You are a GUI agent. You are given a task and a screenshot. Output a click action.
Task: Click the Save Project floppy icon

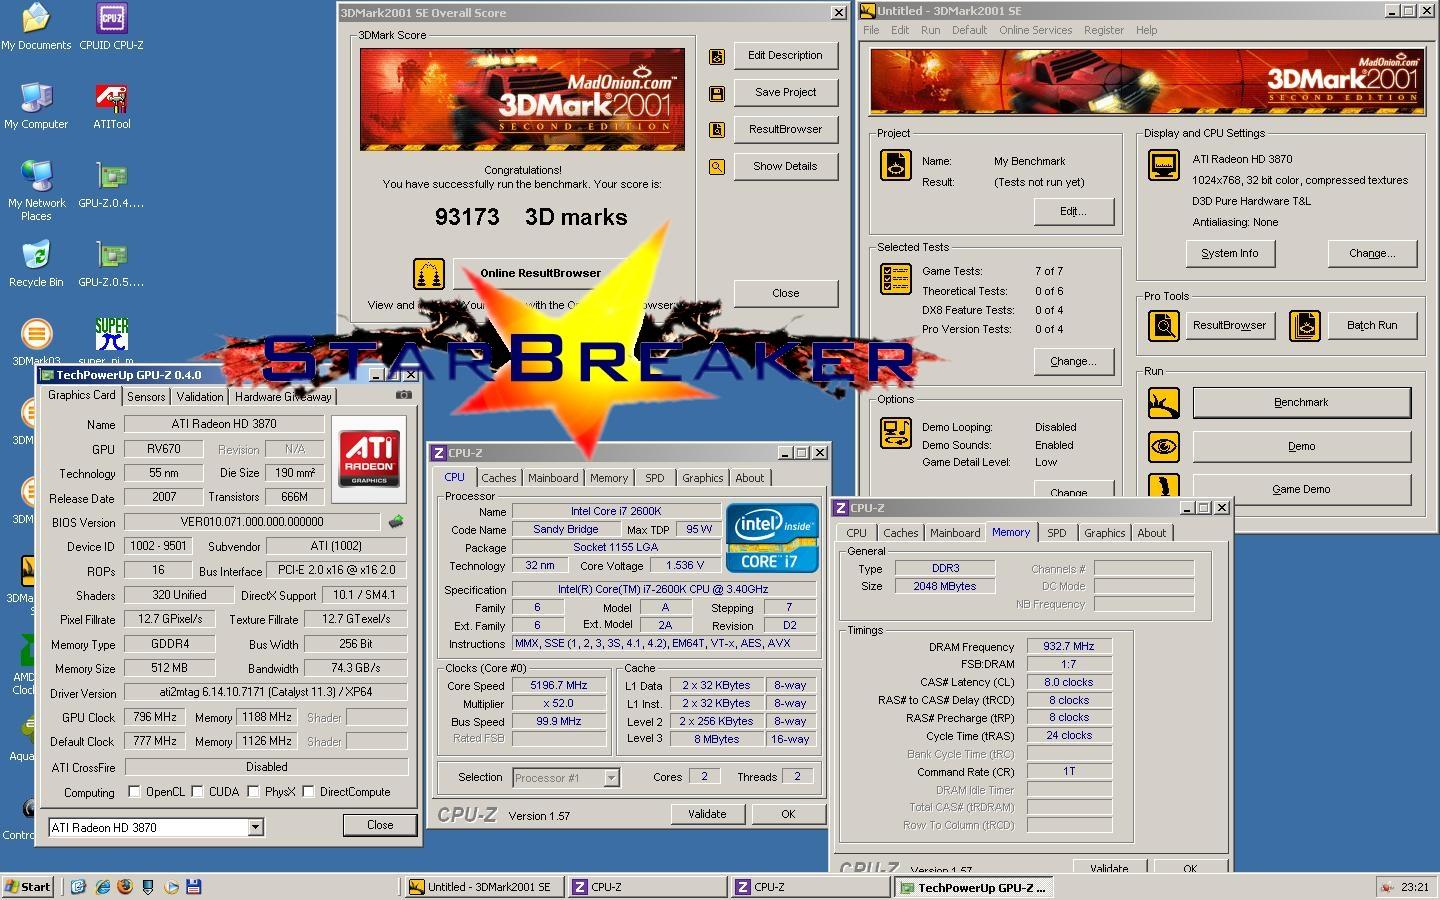(717, 93)
